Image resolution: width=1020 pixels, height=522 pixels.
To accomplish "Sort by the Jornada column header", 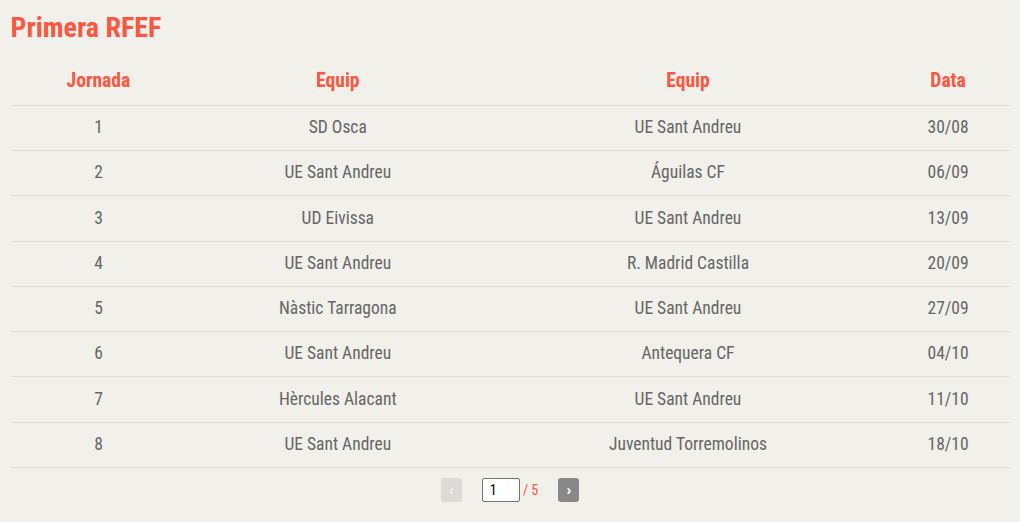I will 98,80.
